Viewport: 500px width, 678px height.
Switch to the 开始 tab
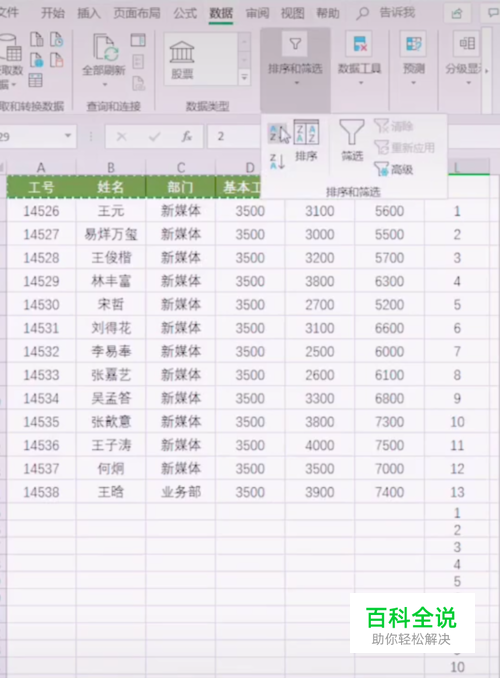tap(53, 13)
